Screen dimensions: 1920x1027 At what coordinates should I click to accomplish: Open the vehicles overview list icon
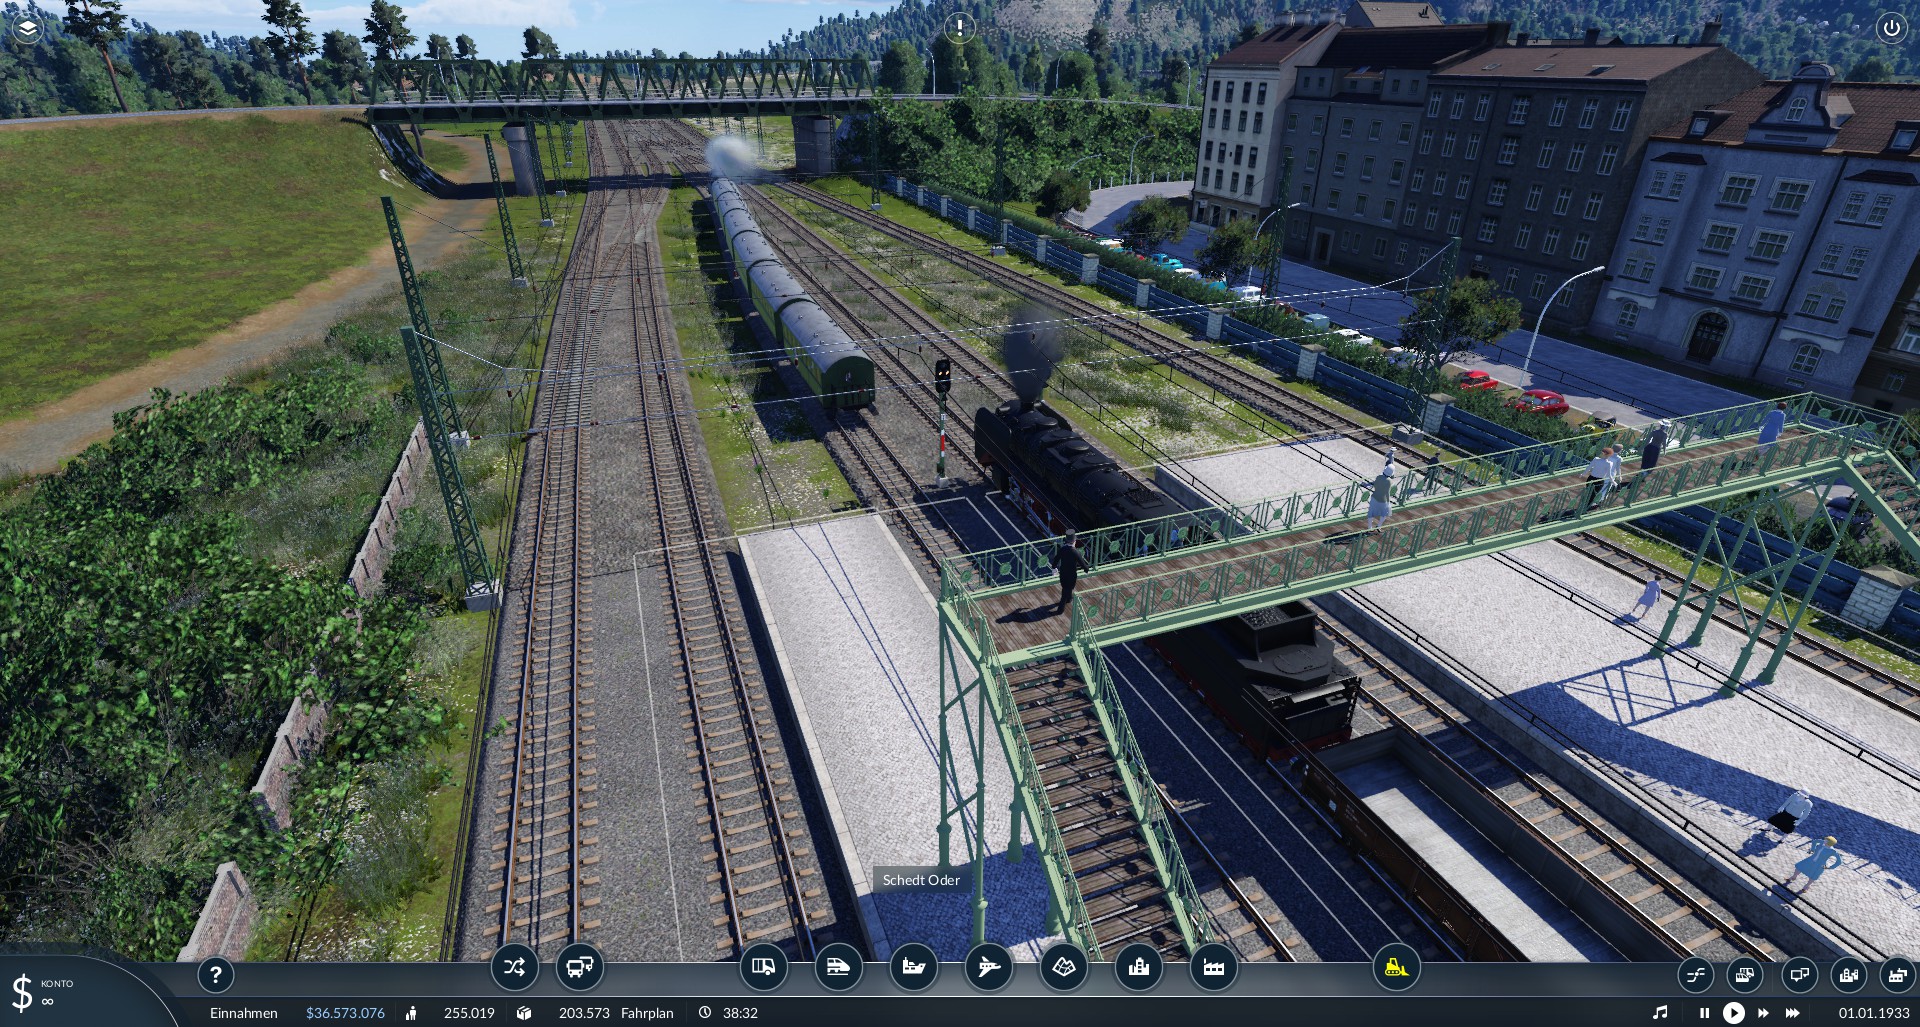tap(1744, 974)
